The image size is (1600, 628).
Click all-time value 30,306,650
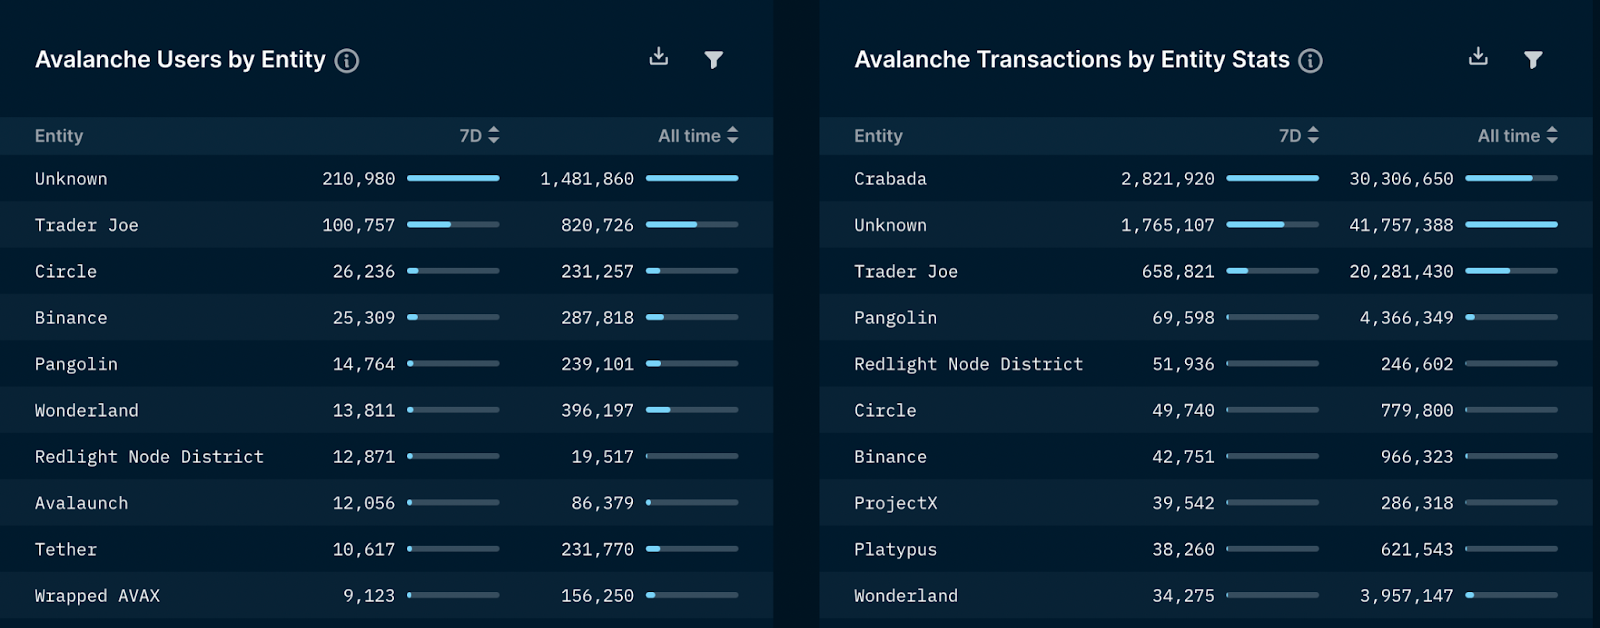[x=1401, y=179]
